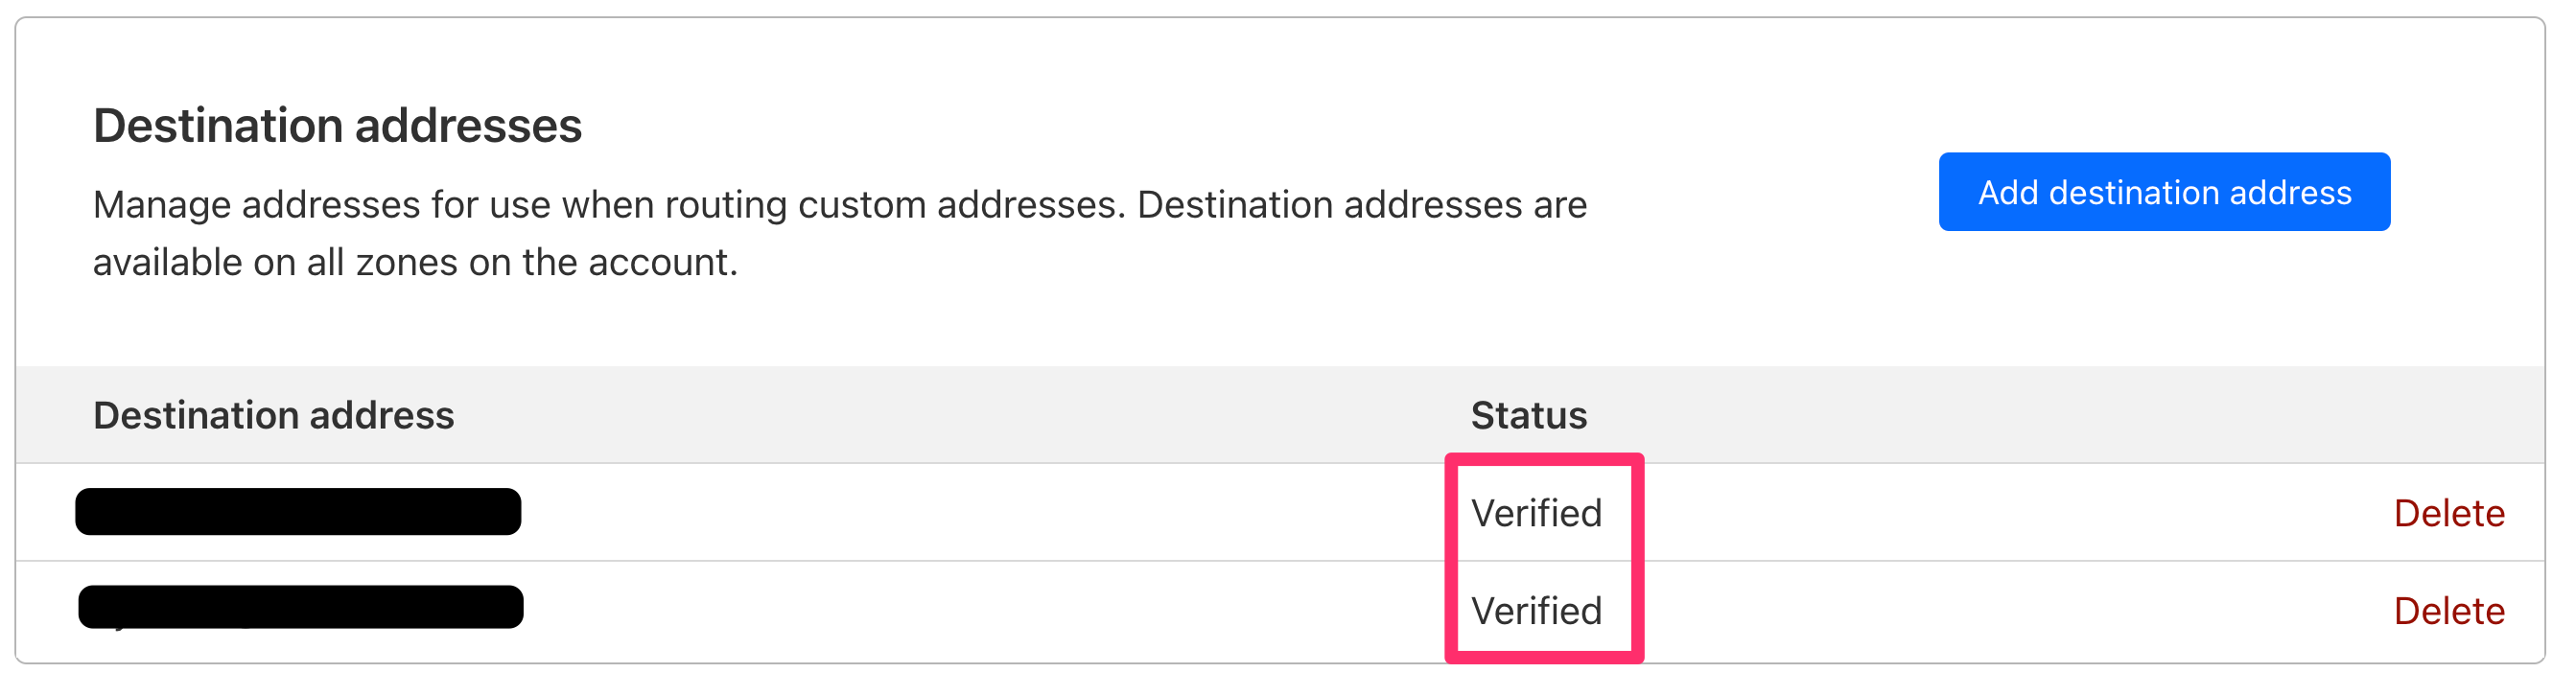Click the first redacted email address entry
This screenshot has width=2576, height=696.
[297, 512]
